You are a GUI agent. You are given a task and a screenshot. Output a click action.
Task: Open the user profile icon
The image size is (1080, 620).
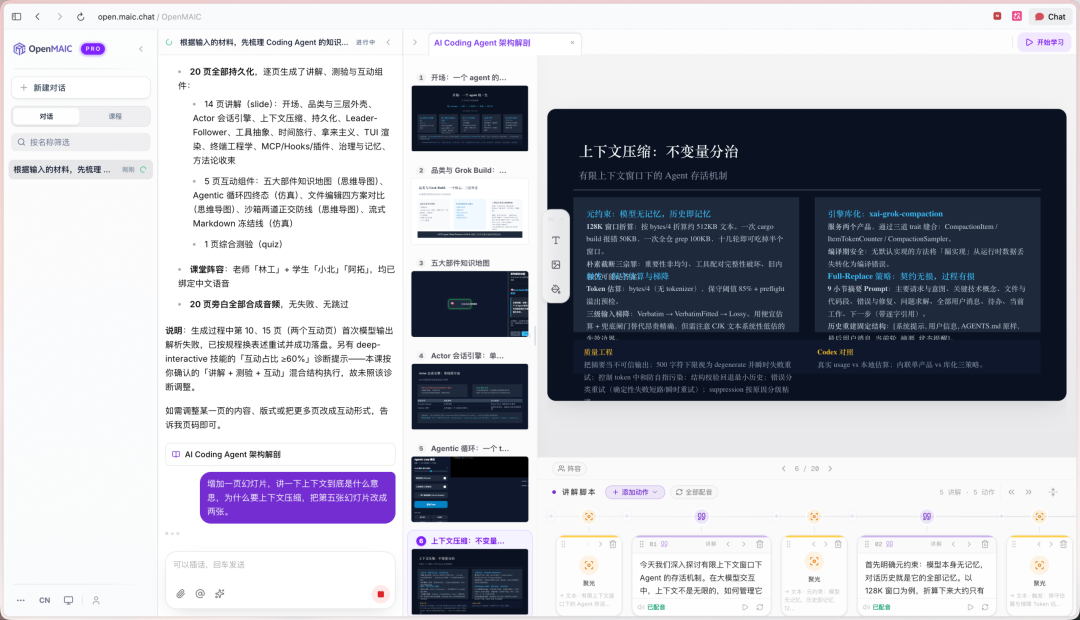[96, 600]
